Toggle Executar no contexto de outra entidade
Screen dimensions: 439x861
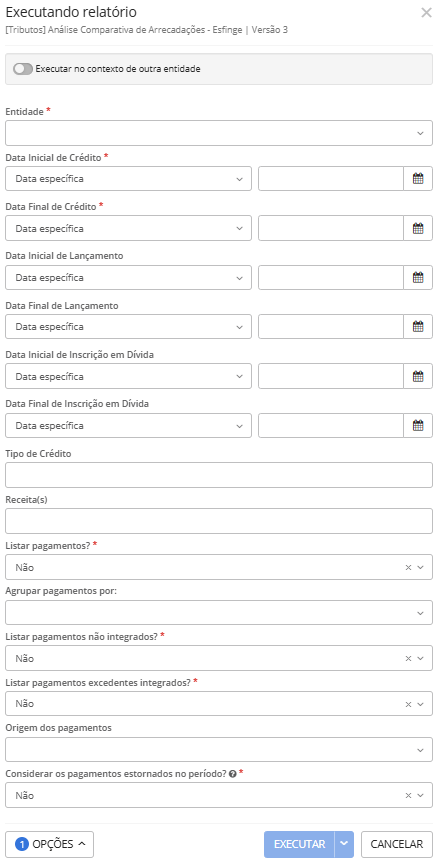(23, 69)
